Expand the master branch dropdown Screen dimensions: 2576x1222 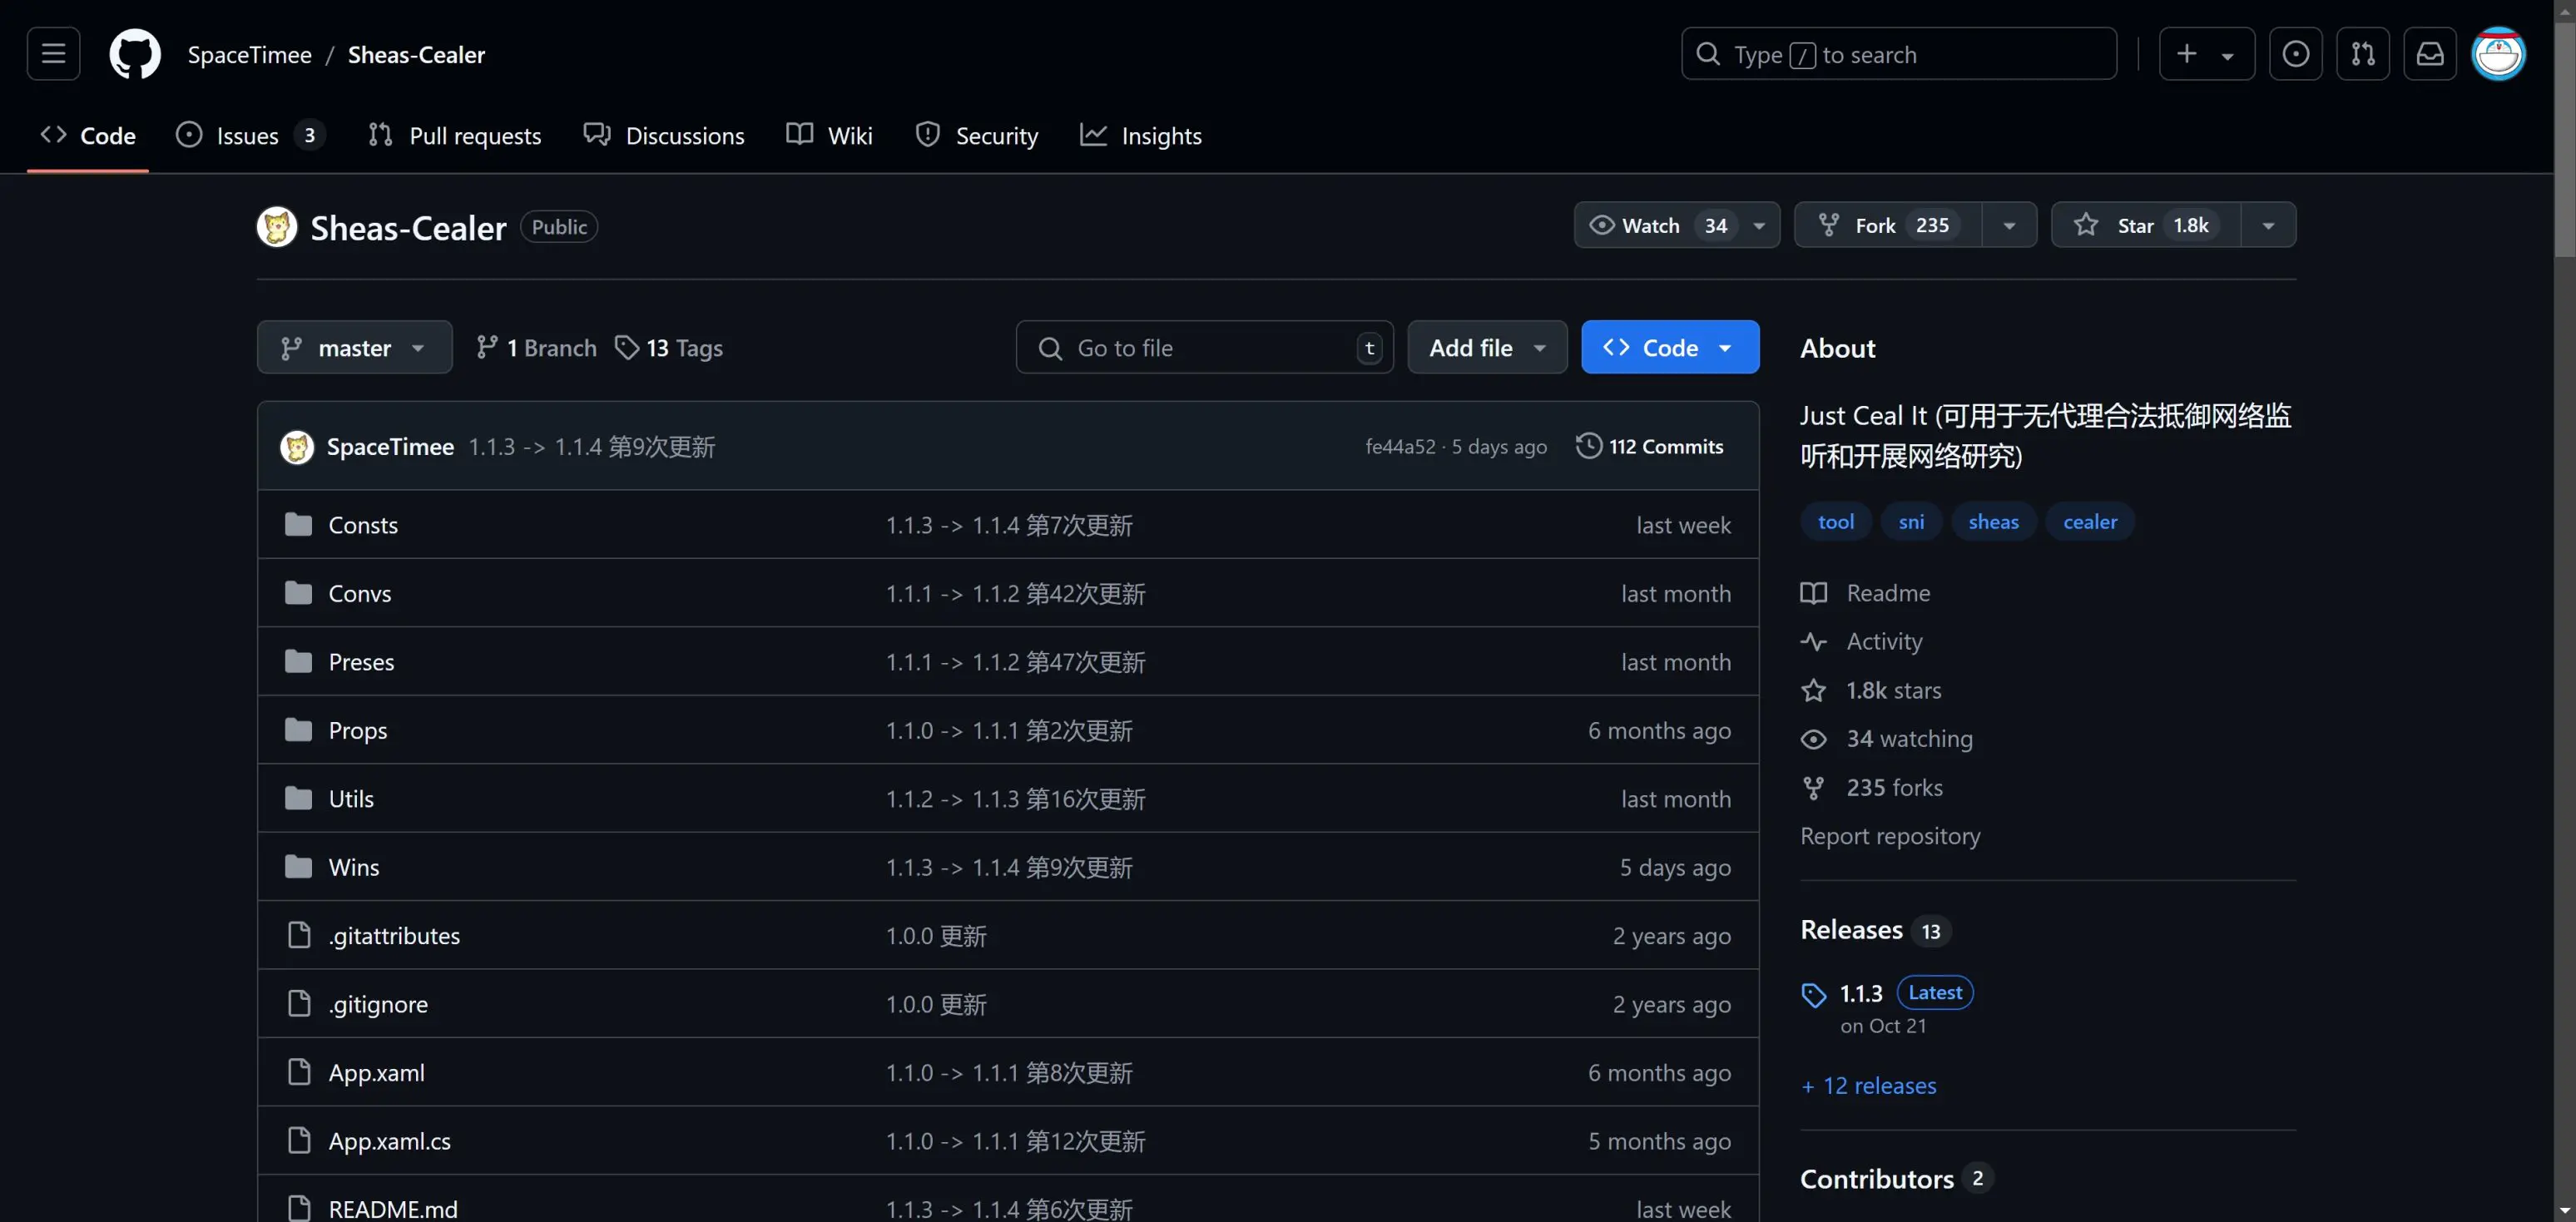(x=354, y=348)
